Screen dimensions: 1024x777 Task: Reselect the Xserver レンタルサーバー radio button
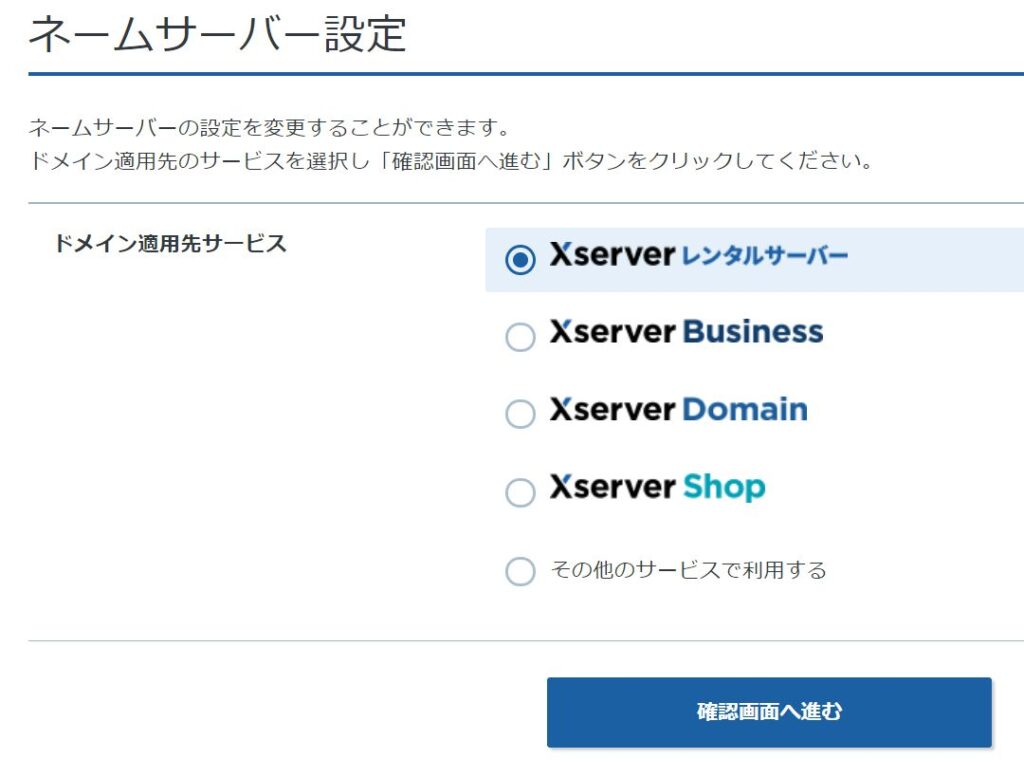coord(520,261)
